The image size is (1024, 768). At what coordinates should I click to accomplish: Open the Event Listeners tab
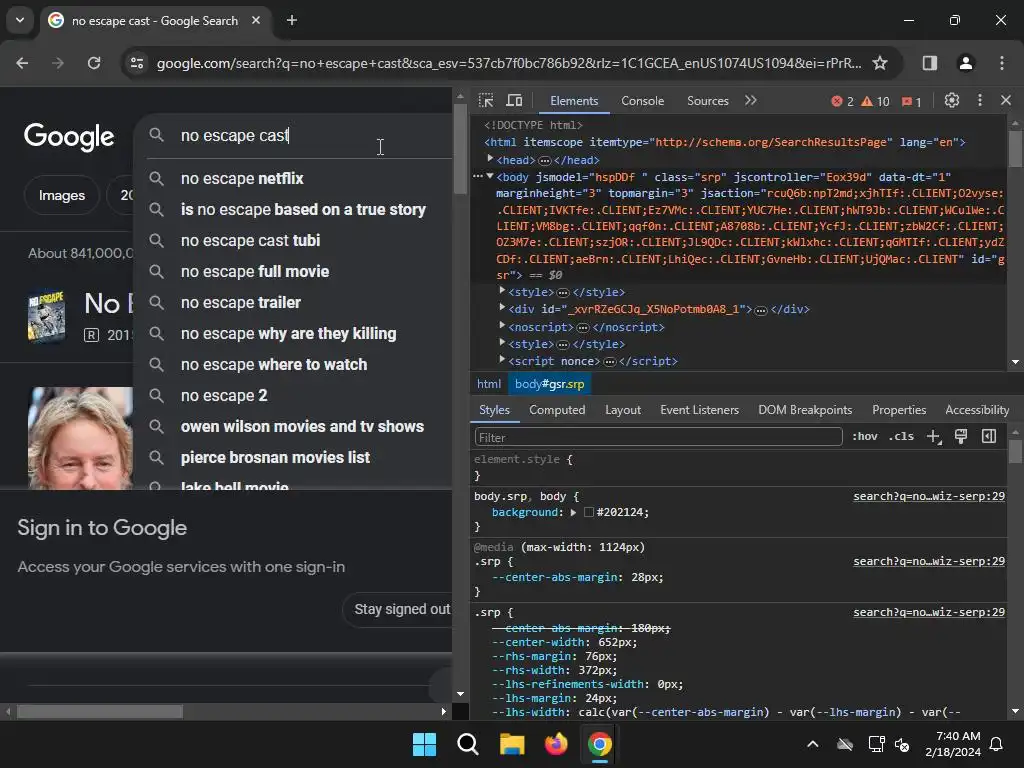tap(699, 410)
